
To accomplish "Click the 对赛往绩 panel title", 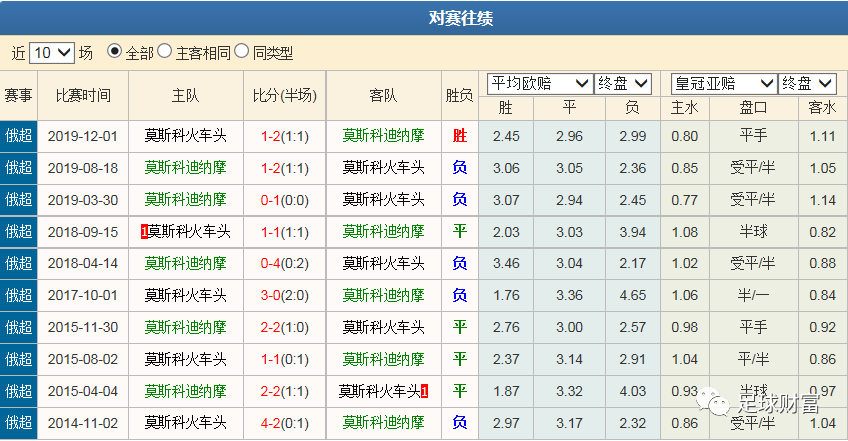I will (x=461, y=18).
